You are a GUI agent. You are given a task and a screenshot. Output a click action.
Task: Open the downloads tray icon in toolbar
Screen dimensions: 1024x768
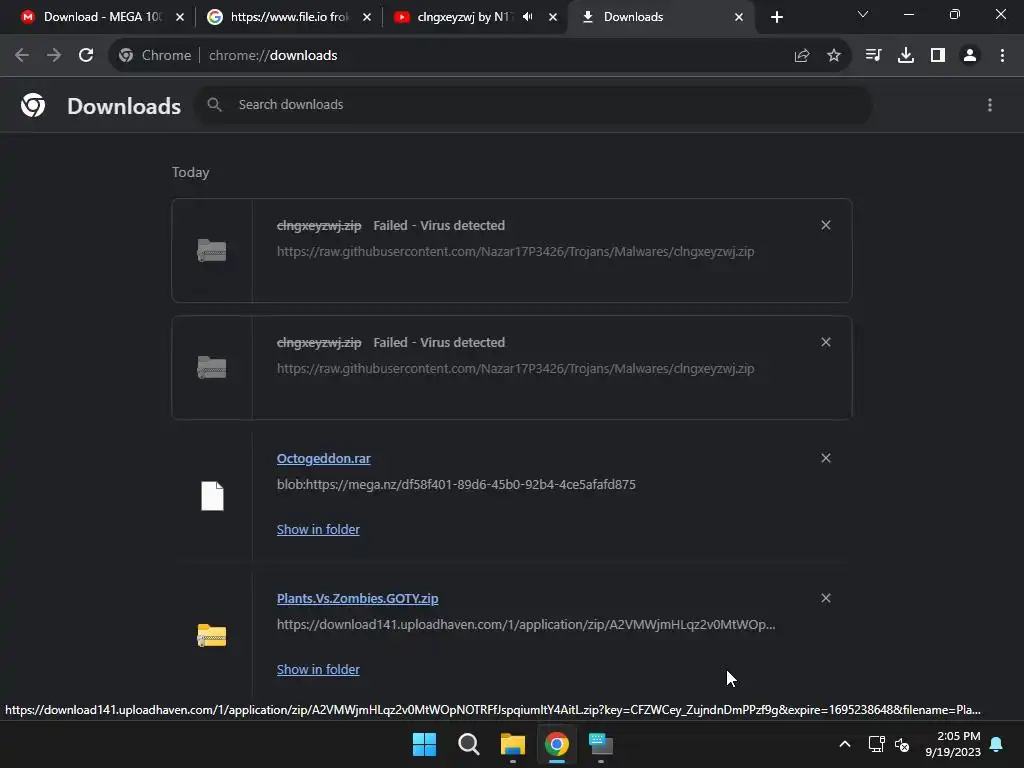[905, 56]
